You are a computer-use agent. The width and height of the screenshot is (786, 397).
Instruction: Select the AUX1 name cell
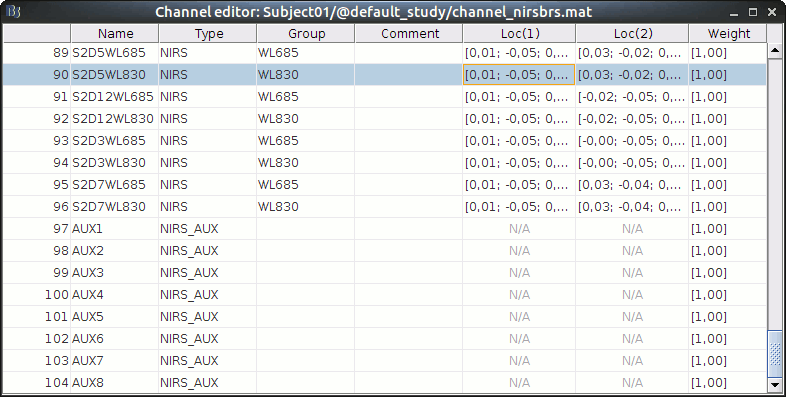click(x=115, y=229)
